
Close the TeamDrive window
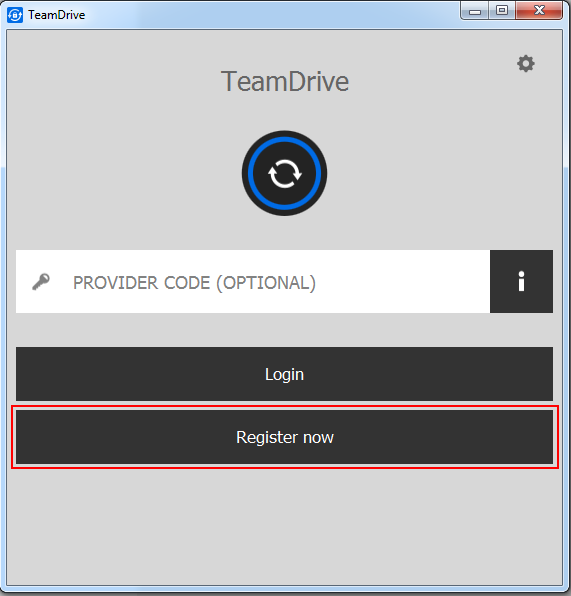pyautogui.click(x=539, y=10)
